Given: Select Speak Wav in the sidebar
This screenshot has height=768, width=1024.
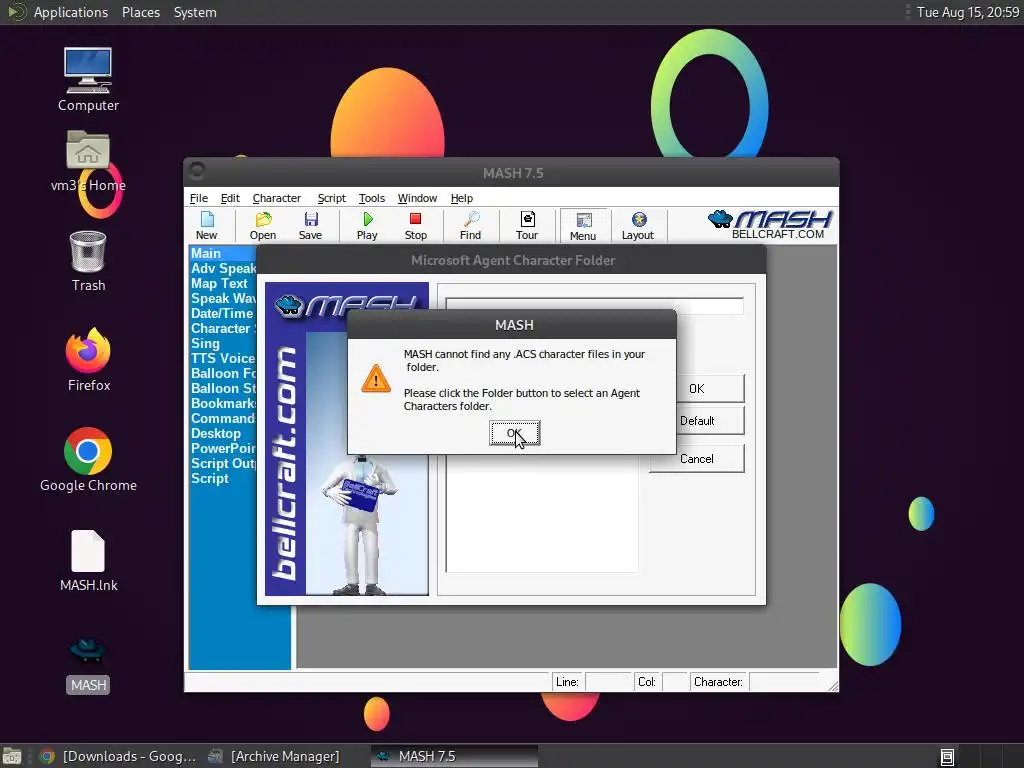Looking at the screenshot, I should click(223, 298).
